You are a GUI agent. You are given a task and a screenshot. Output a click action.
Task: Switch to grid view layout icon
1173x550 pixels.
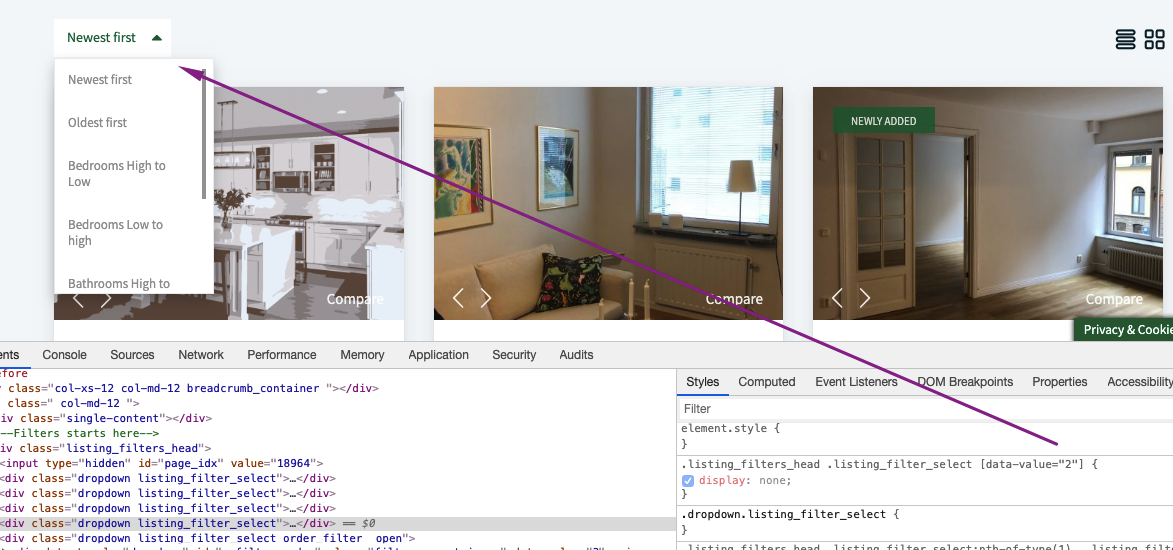coord(1155,39)
